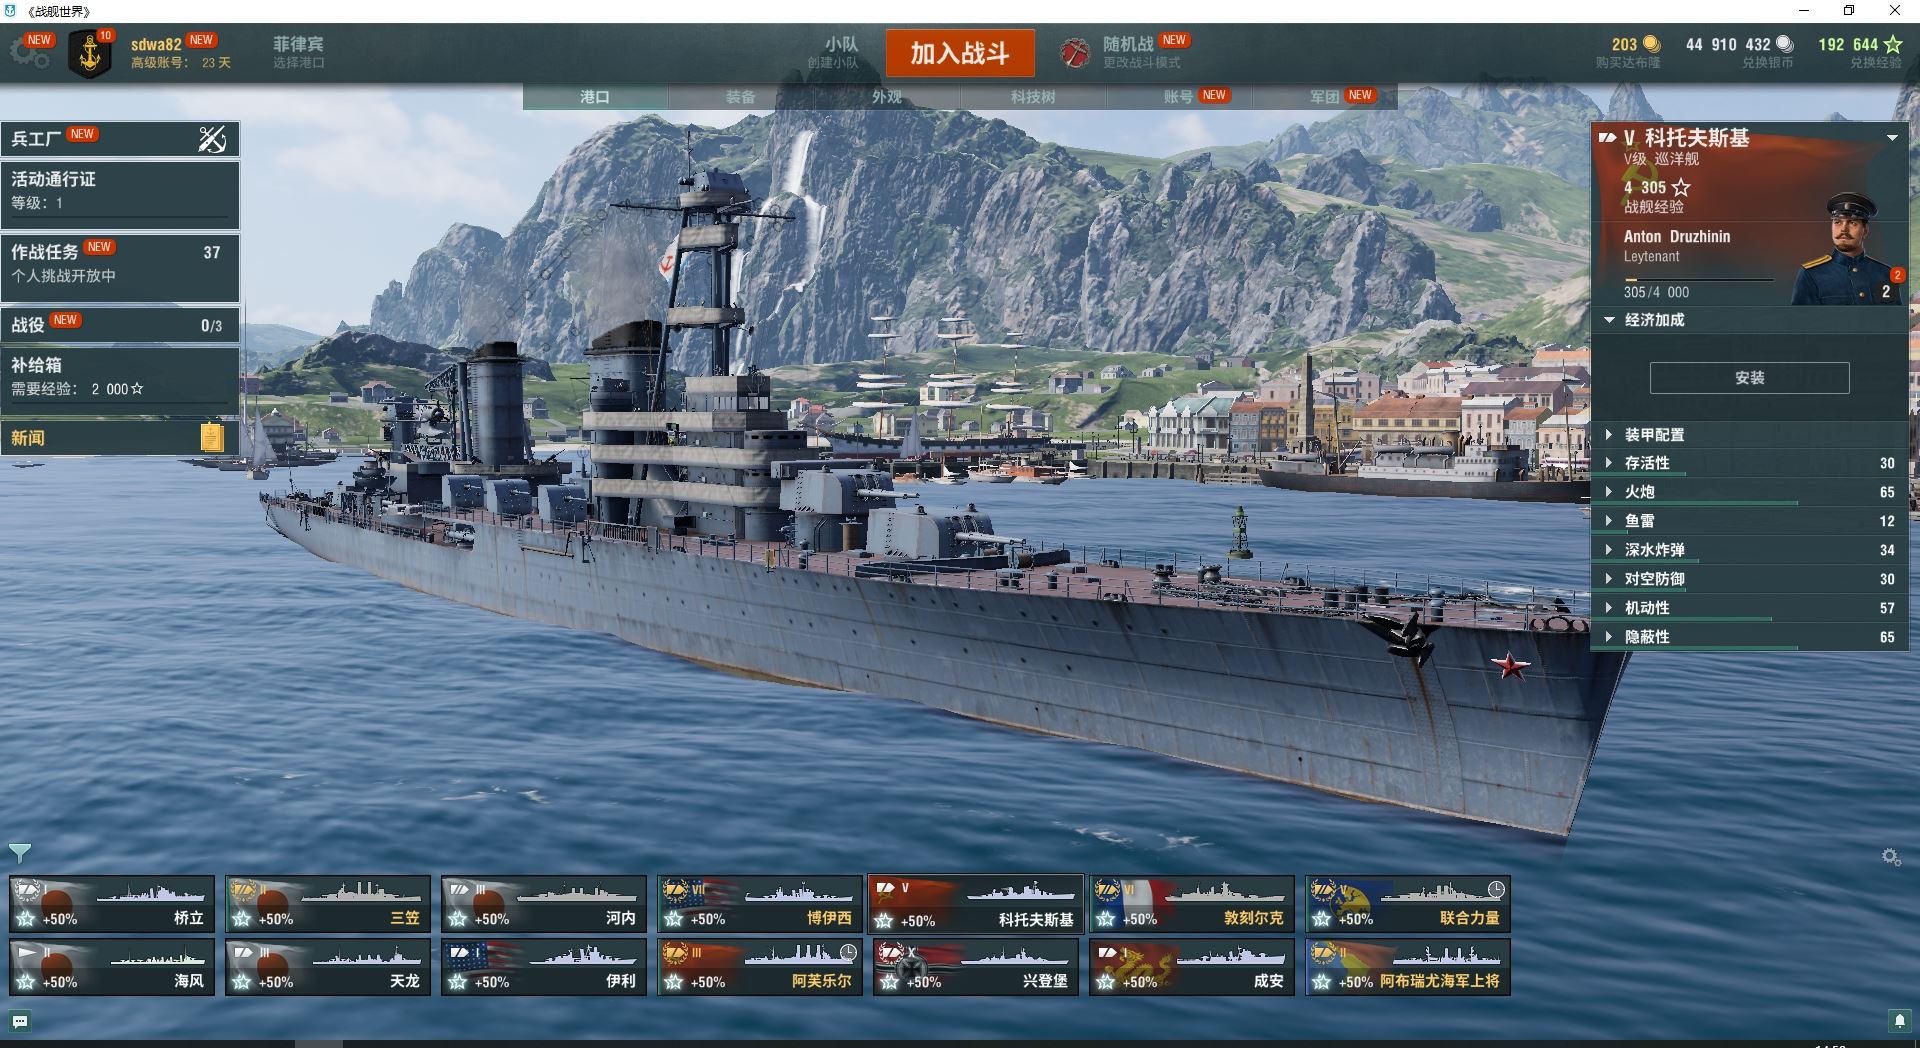Select 随机战 battle mode selector
This screenshot has height=1048, width=1920.
point(1126,52)
